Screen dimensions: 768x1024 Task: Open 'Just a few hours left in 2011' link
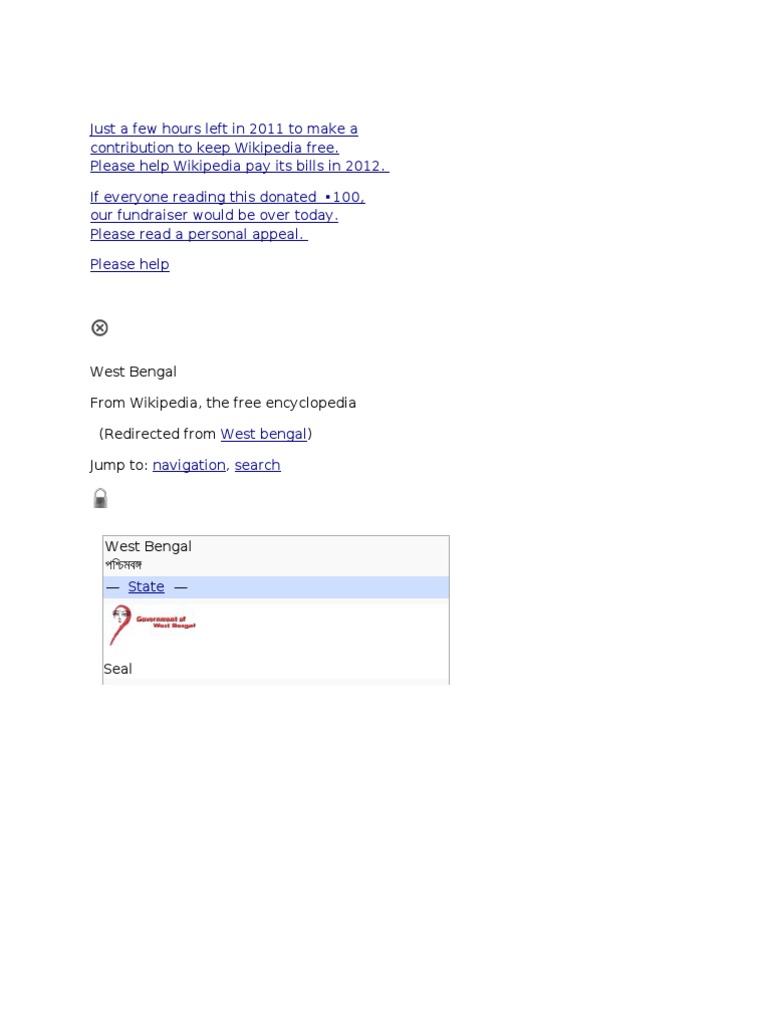click(223, 129)
